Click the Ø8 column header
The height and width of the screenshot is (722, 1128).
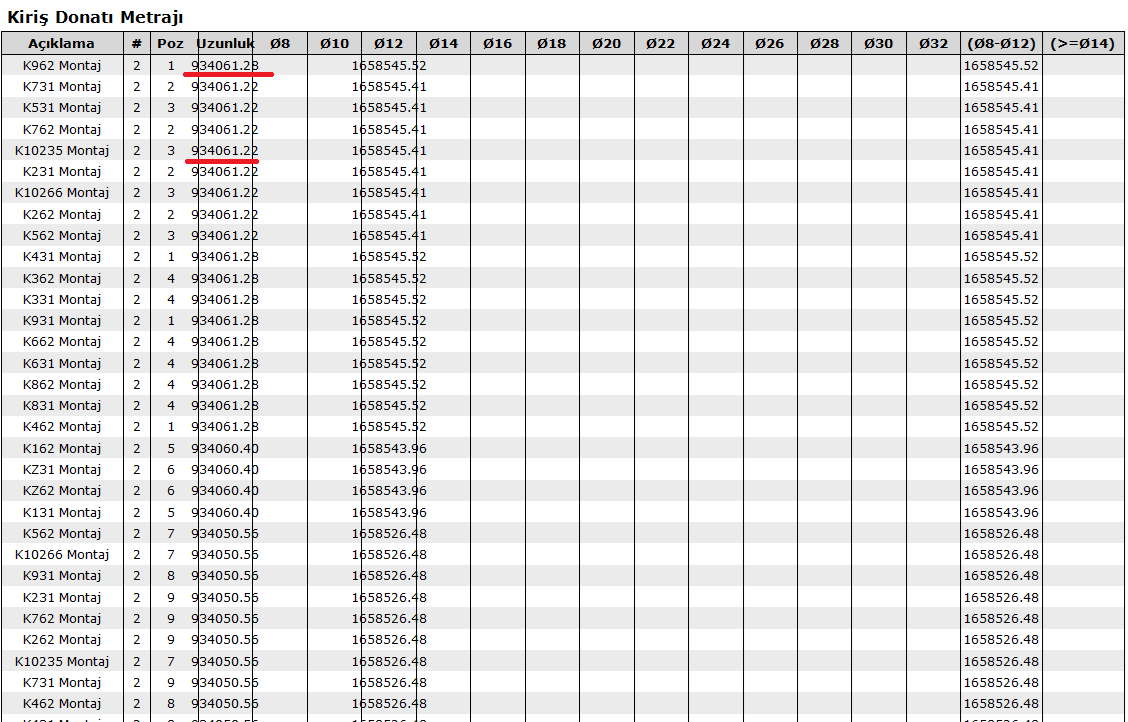[281, 44]
